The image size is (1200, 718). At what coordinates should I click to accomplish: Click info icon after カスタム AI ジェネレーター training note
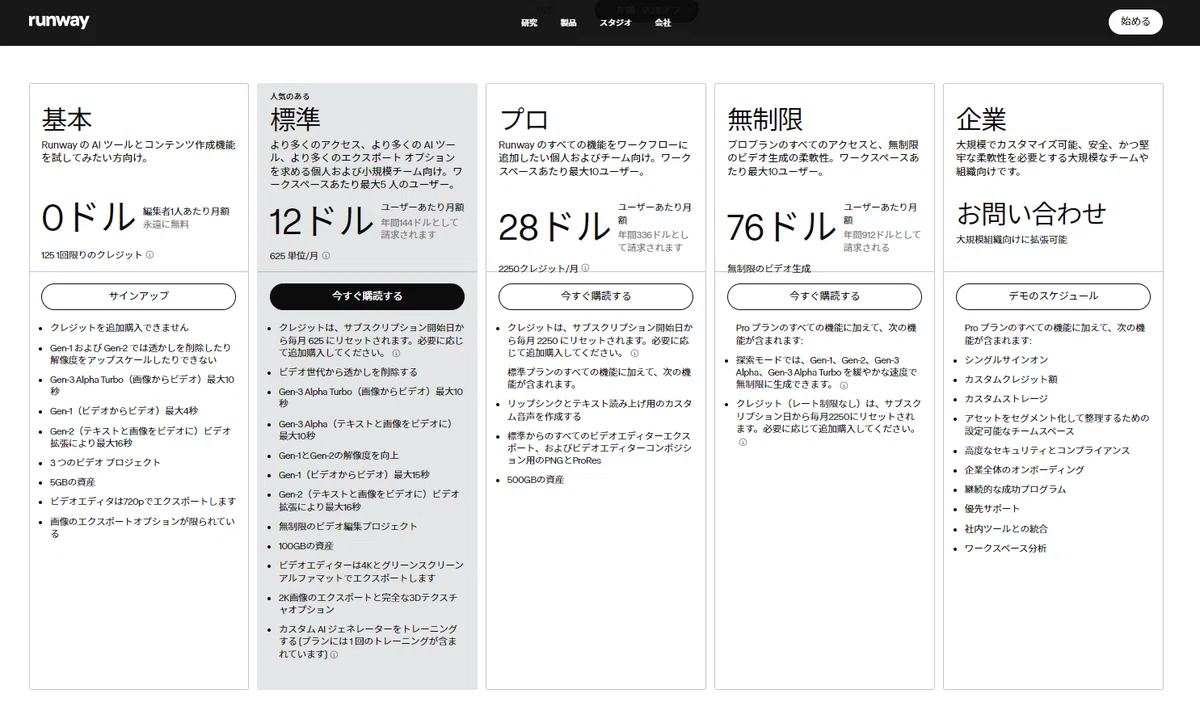tap(334, 654)
